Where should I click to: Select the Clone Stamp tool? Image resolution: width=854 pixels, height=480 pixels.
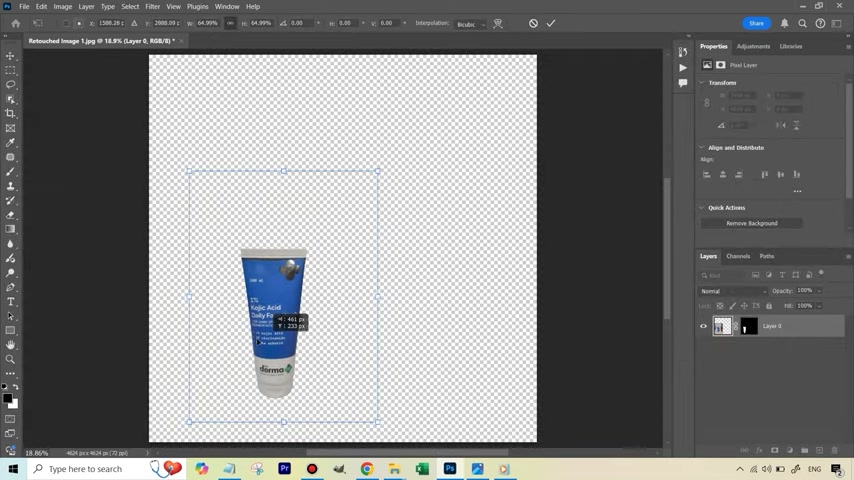click(10, 186)
